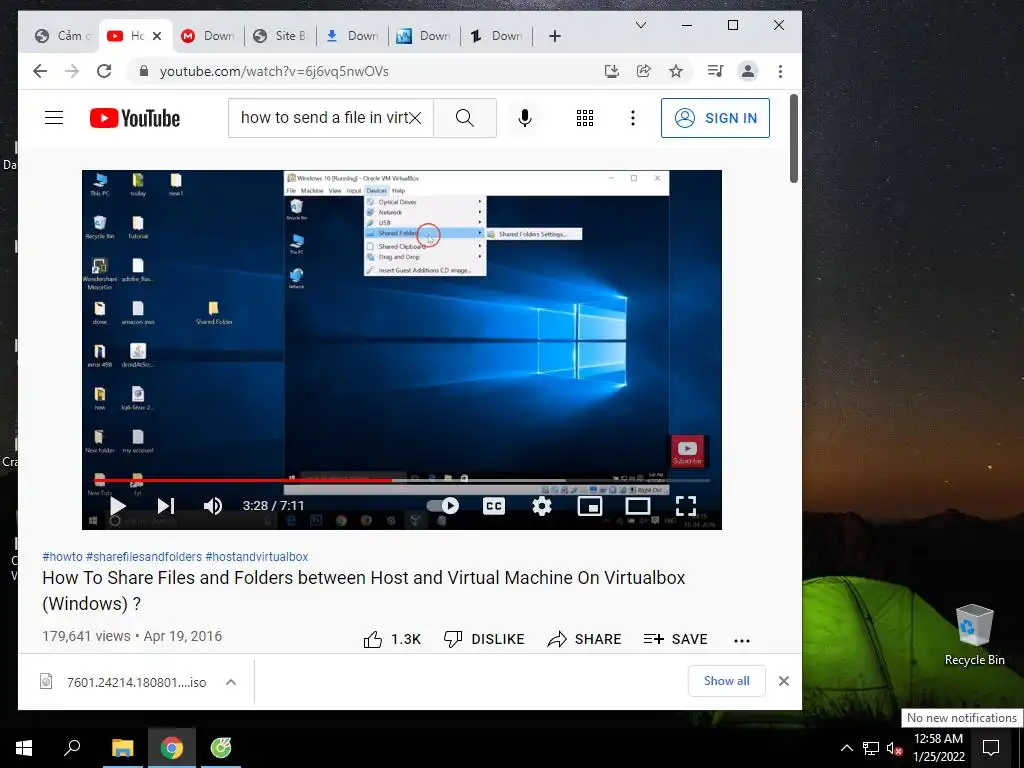Open Chrome three-dot menu

coord(780,71)
